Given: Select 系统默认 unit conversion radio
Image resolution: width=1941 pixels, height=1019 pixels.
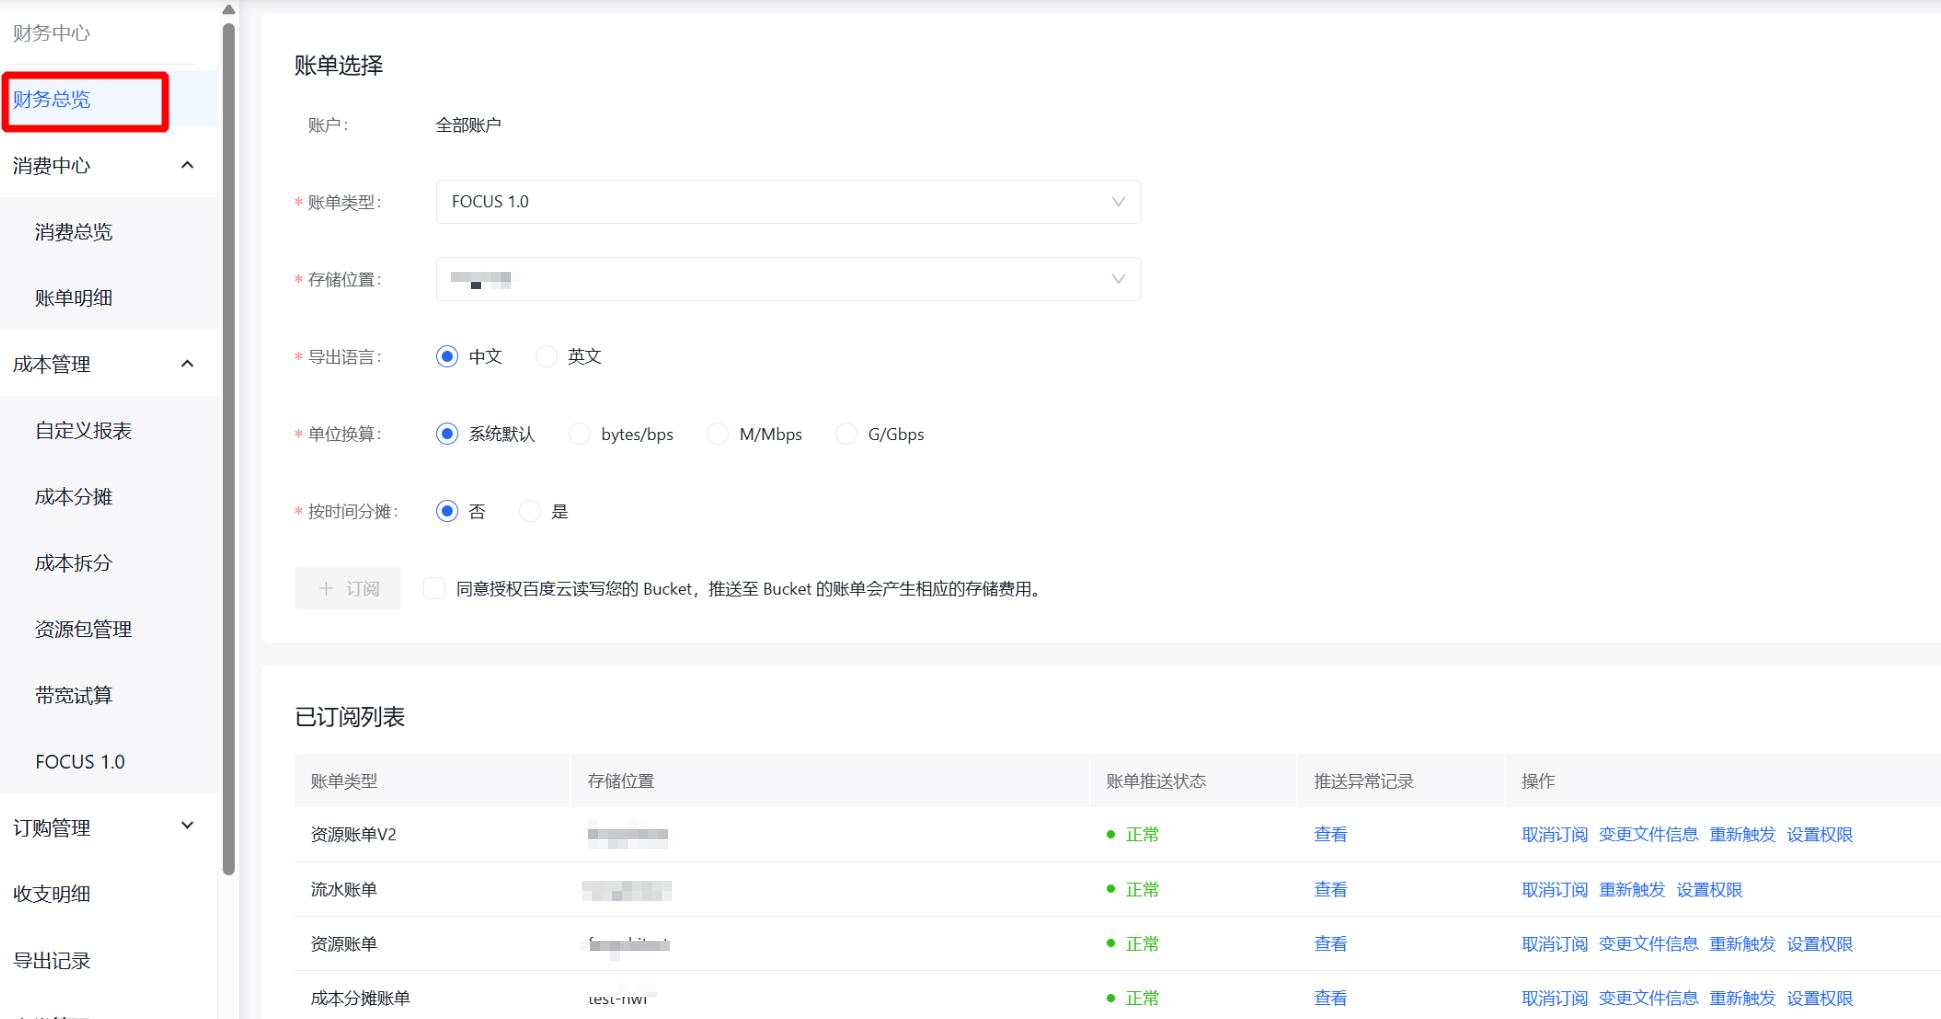Looking at the screenshot, I should (x=447, y=434).
